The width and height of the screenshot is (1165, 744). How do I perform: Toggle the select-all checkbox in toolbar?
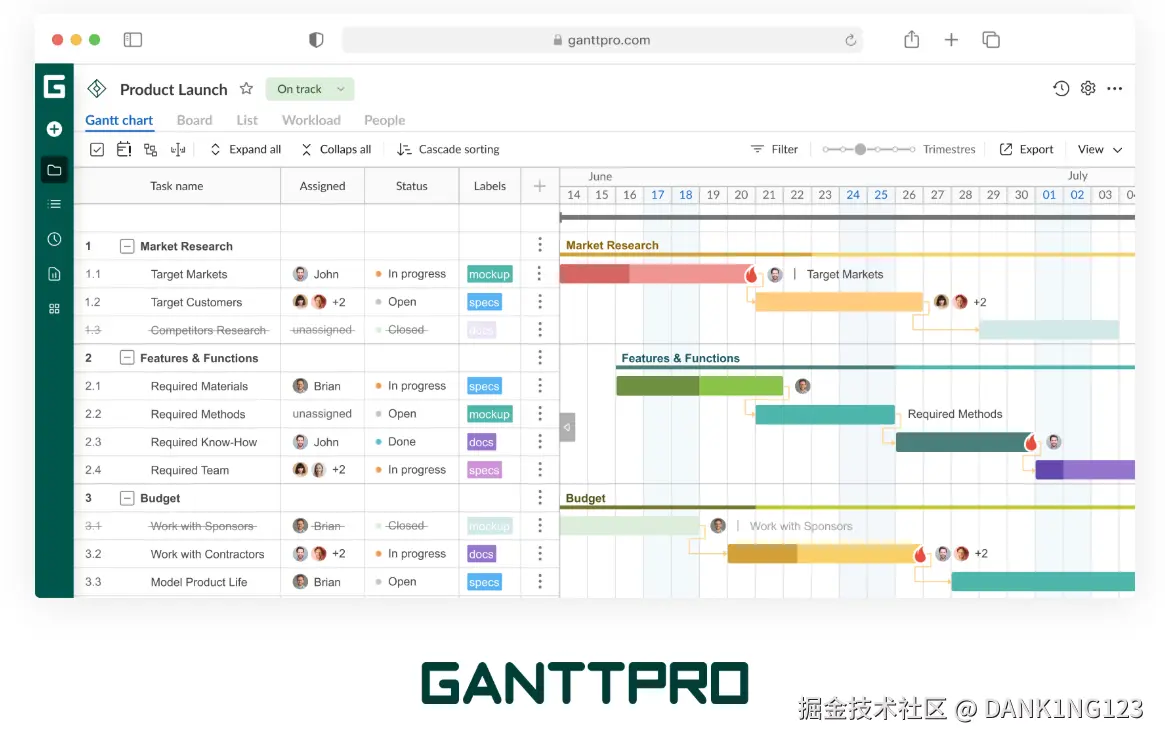pos(97,149)
